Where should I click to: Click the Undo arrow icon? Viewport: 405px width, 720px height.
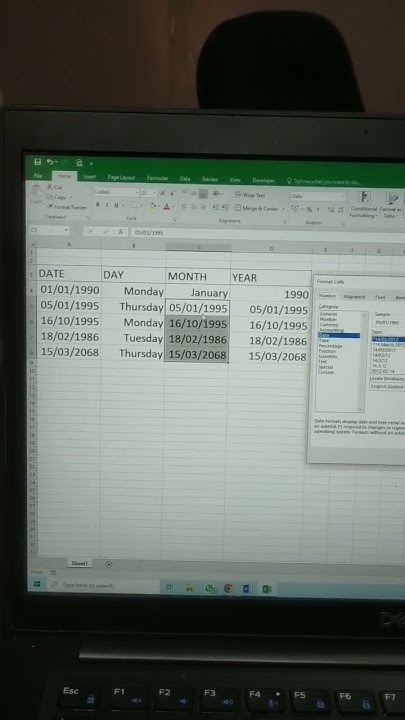pos(49,162)
